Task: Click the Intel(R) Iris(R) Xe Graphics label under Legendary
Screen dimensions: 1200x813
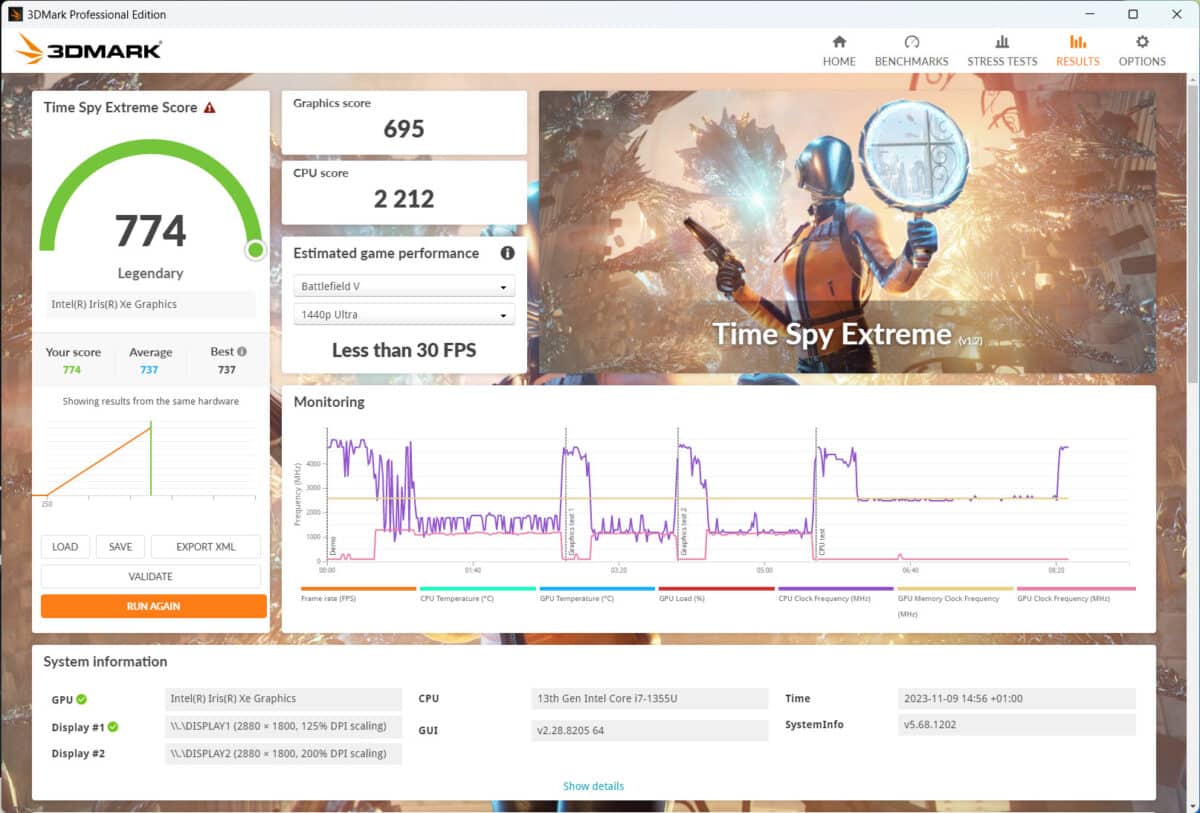Action: pos(151,304)
